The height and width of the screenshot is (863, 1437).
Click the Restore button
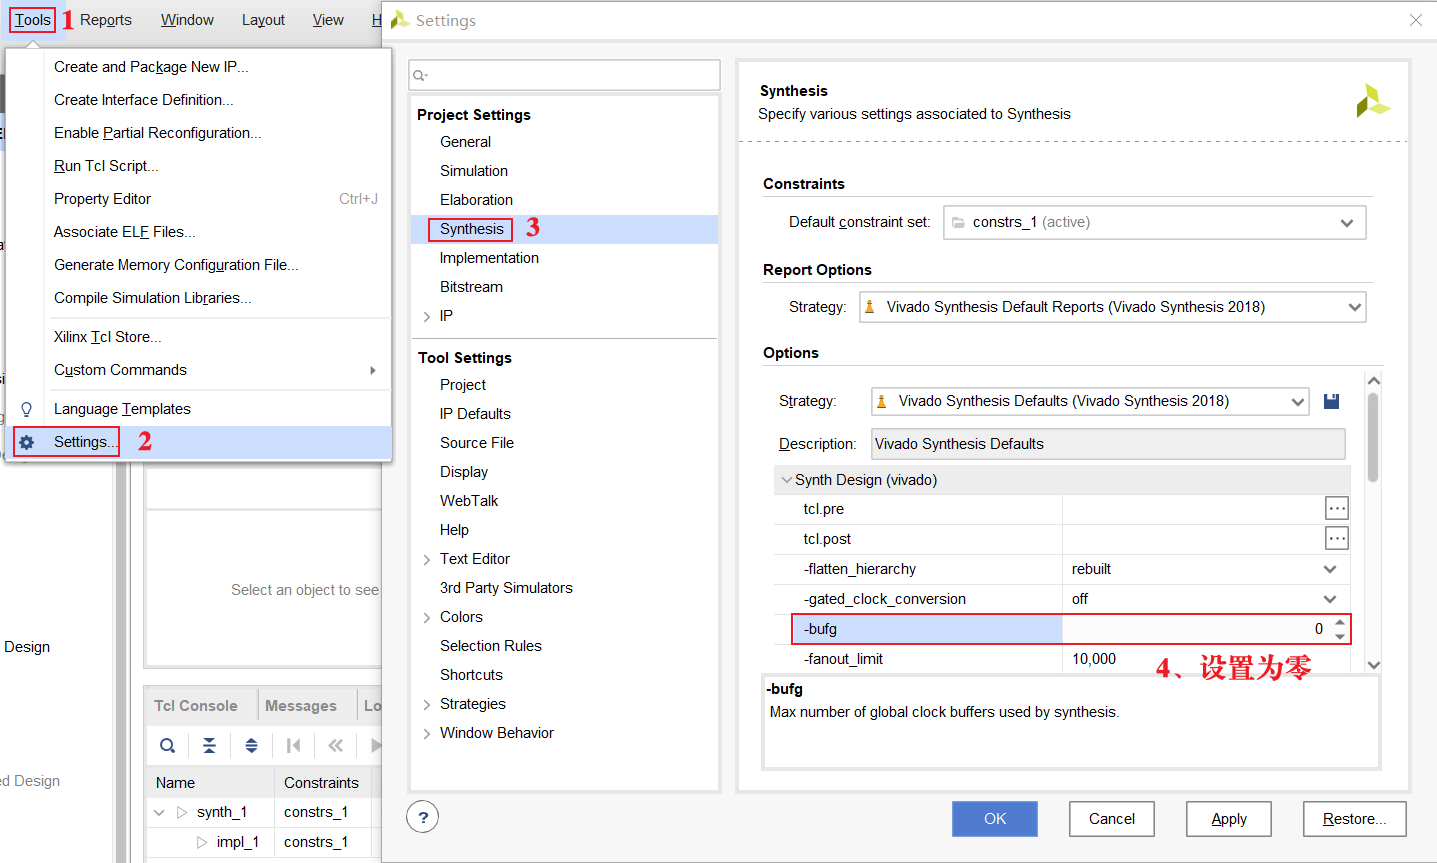point(1355,819)
